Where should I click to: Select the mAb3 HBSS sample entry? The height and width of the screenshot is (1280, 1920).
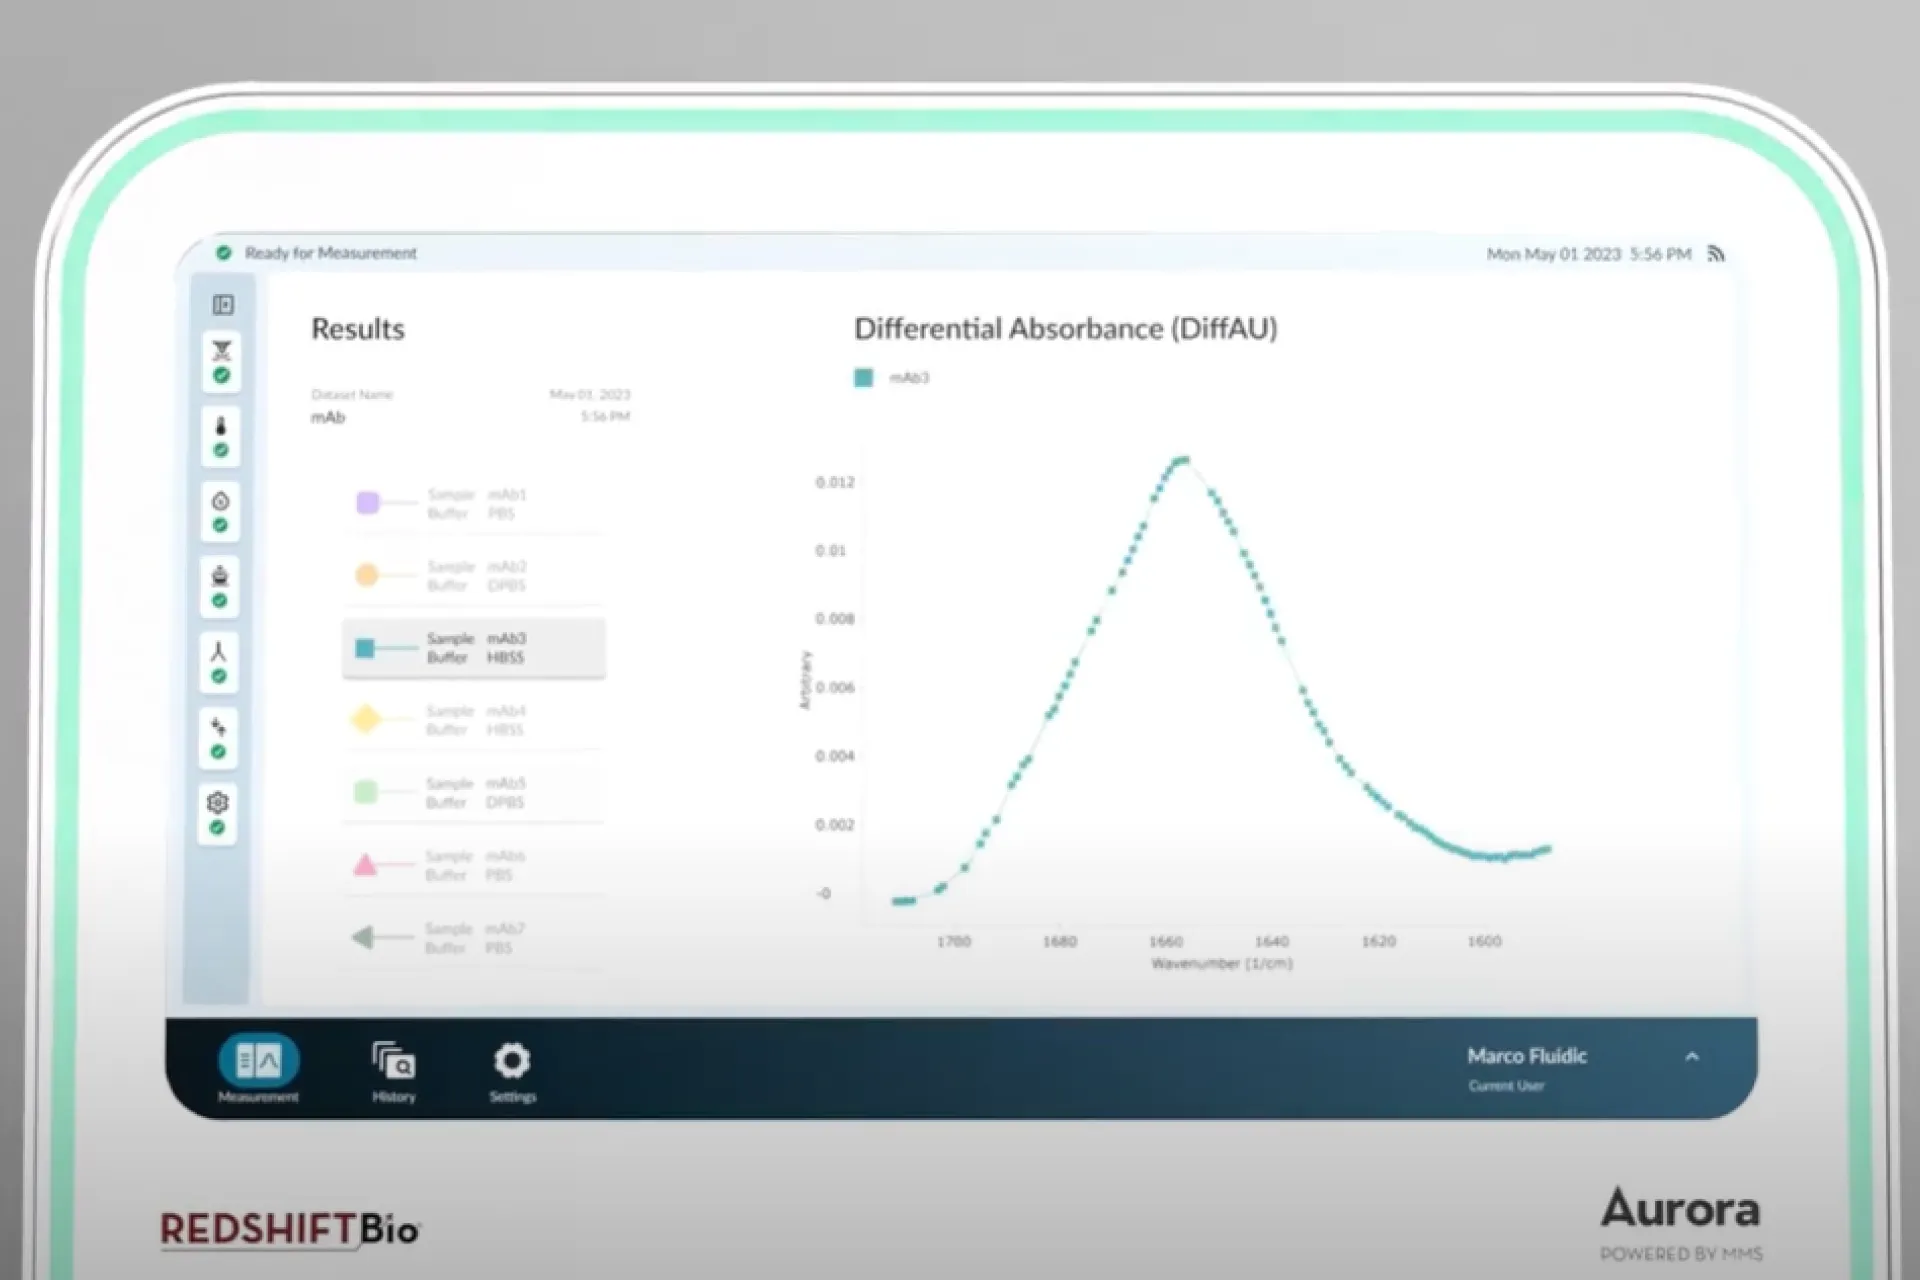point(475,648)
